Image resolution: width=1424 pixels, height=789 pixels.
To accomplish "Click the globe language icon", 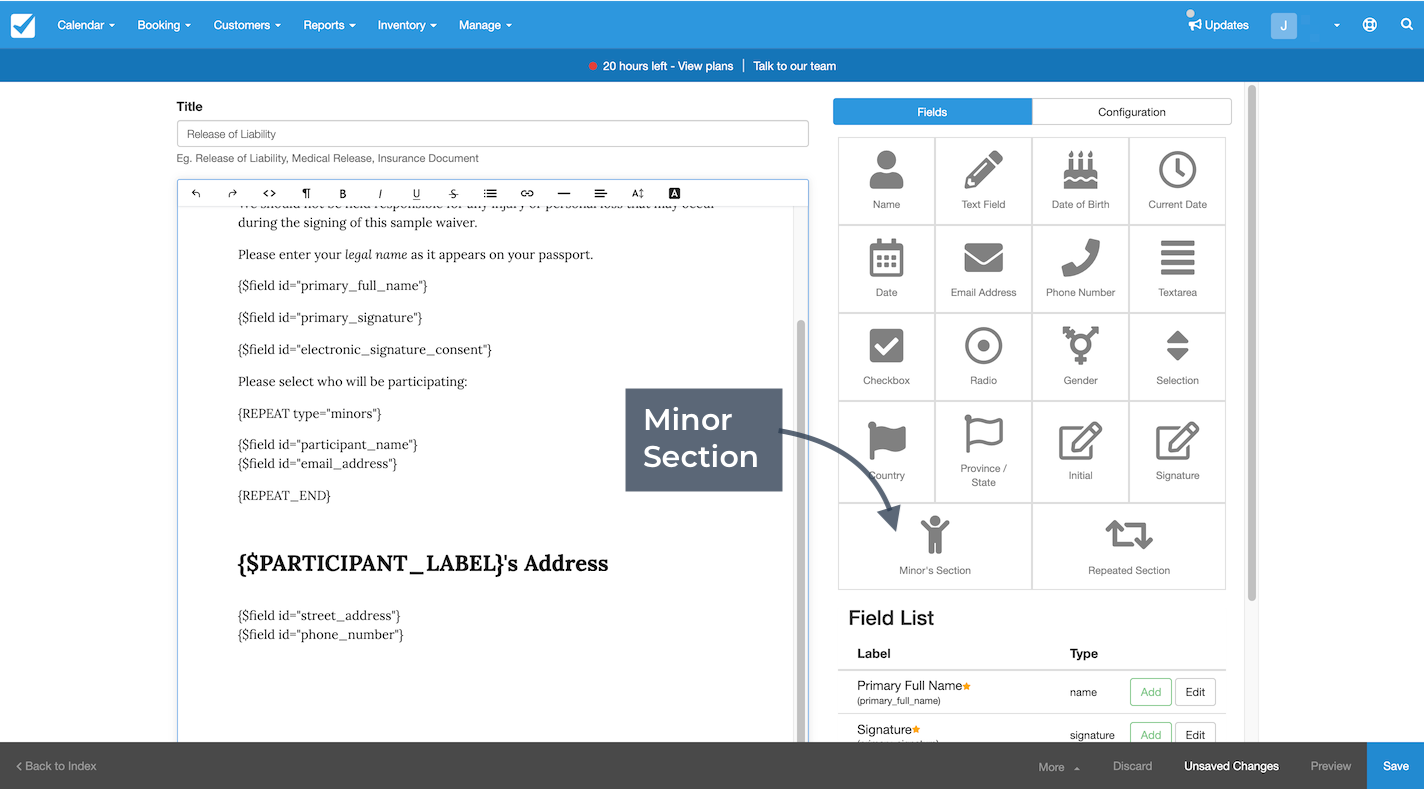I will pyautogui.click(x=1370, y=25).
